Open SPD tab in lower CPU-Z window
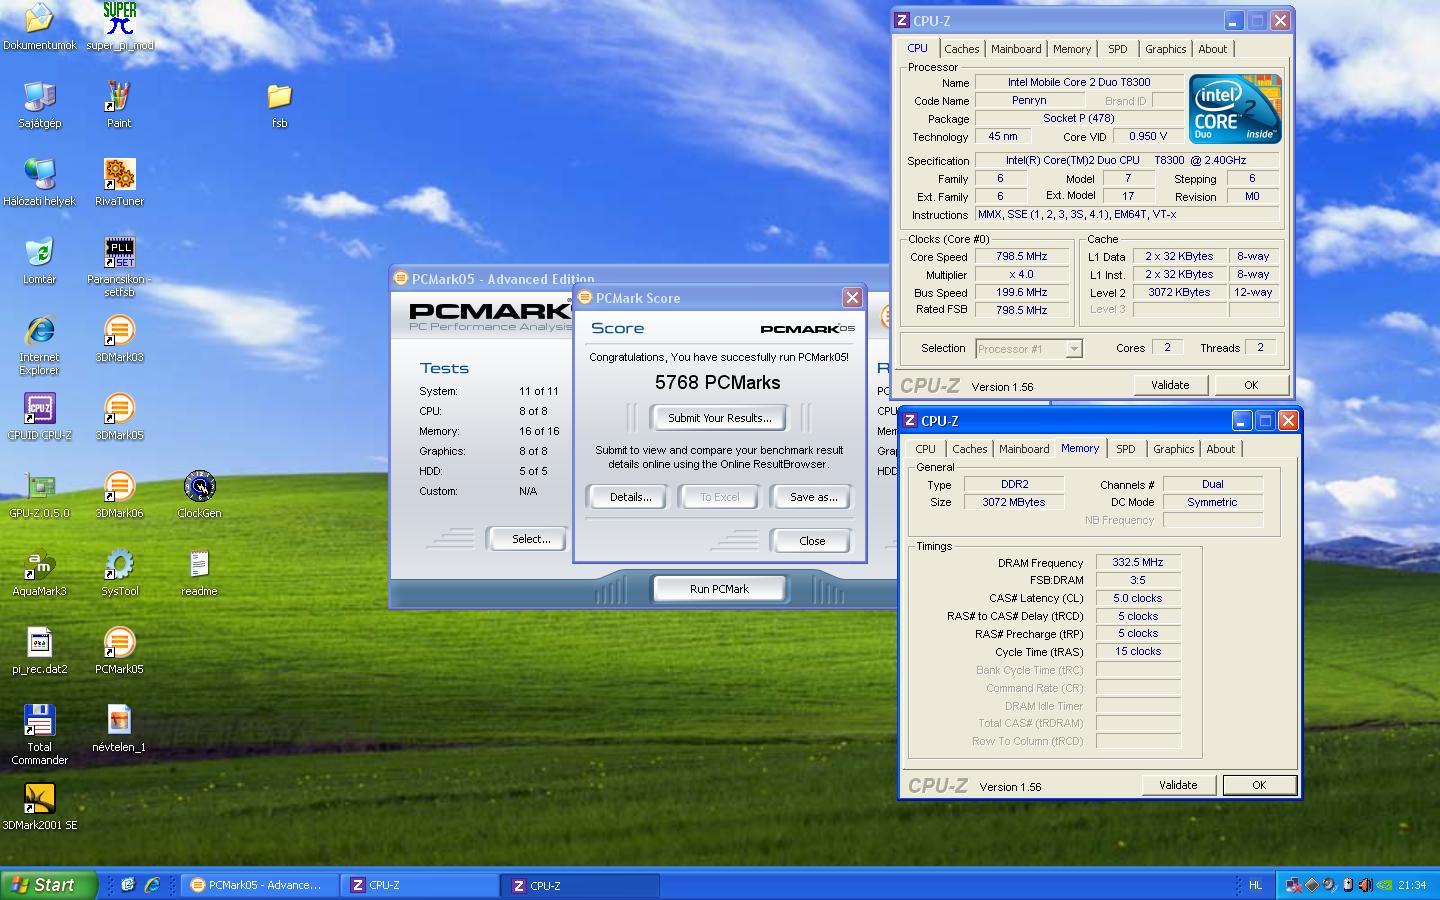This screenshot has height=900, width=1440. (1125, 449)
